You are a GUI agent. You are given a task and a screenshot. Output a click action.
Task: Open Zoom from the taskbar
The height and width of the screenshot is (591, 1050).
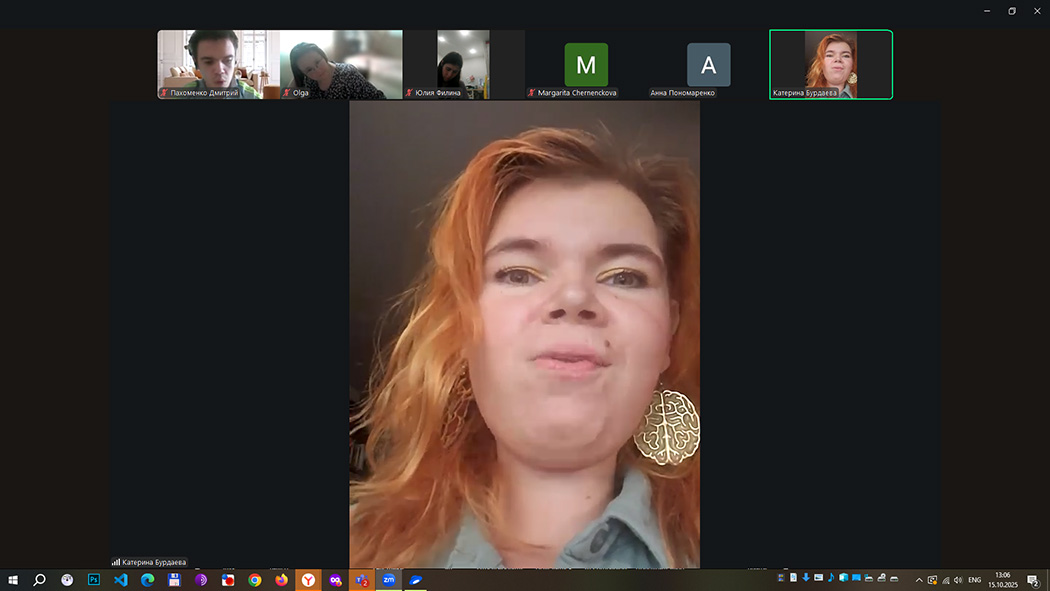[389, 580]
